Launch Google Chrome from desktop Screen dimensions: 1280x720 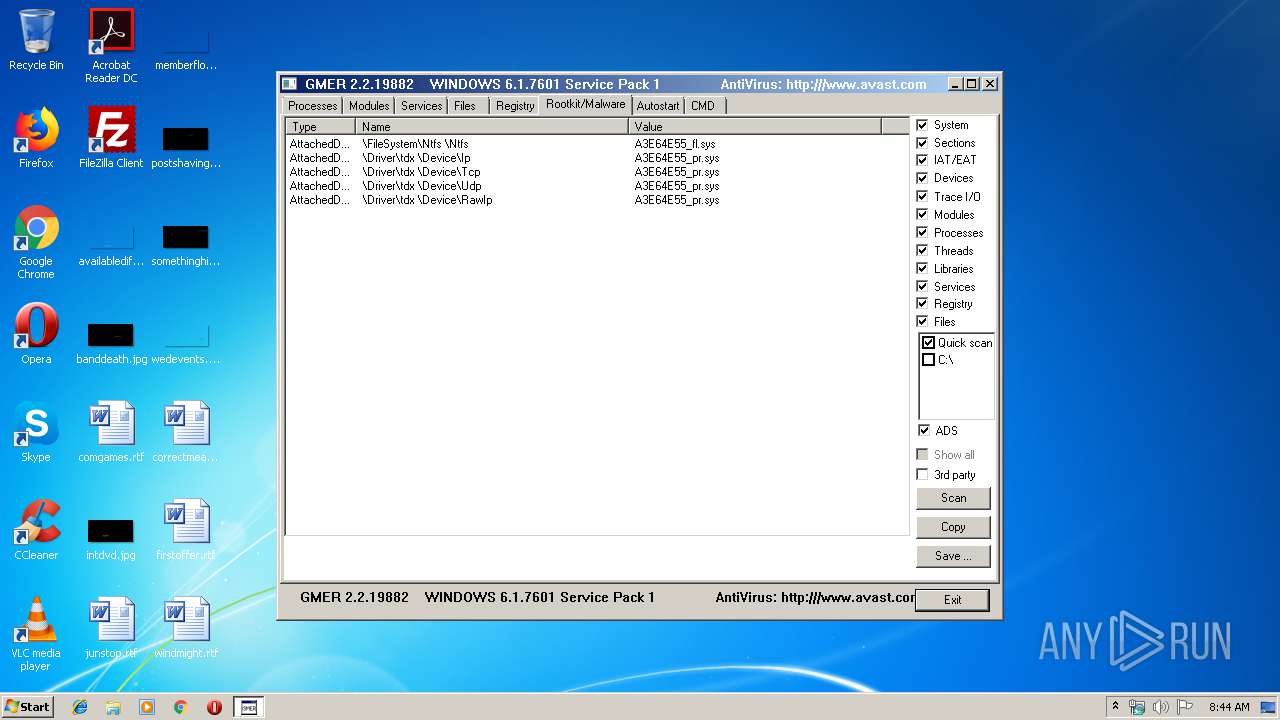tap(36, 242)
